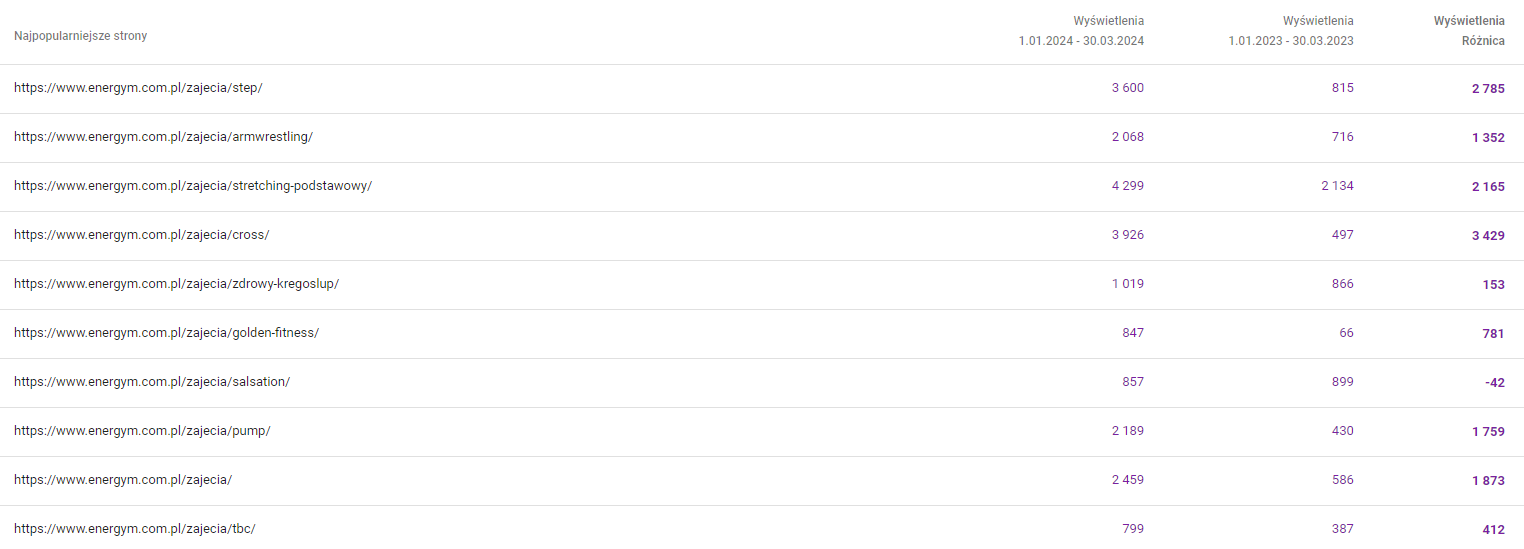Select the 3 600 views value

(1127, 88)
